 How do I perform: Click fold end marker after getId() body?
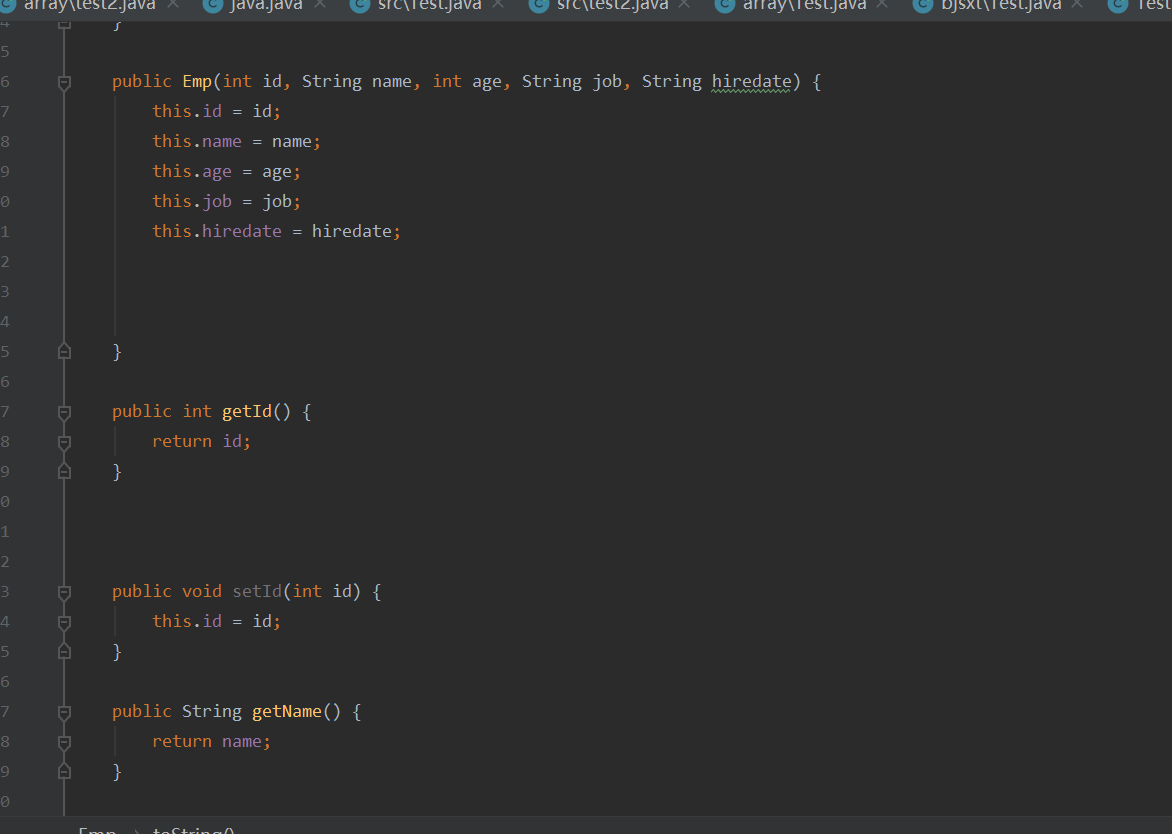point(64,471)
